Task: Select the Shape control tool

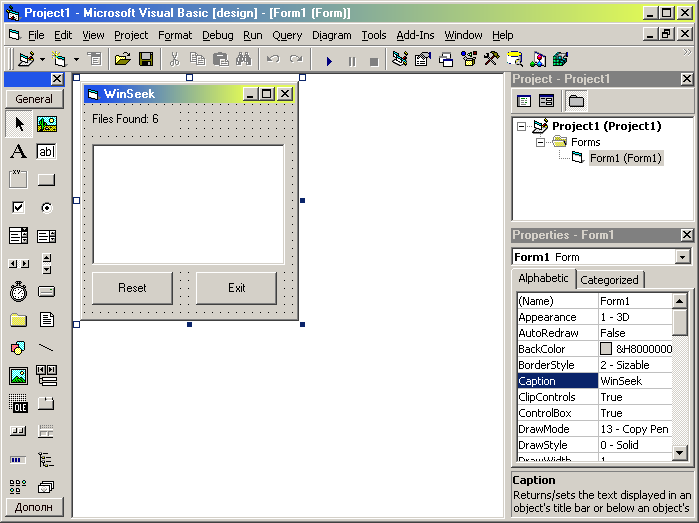Action: pos(18,348)
